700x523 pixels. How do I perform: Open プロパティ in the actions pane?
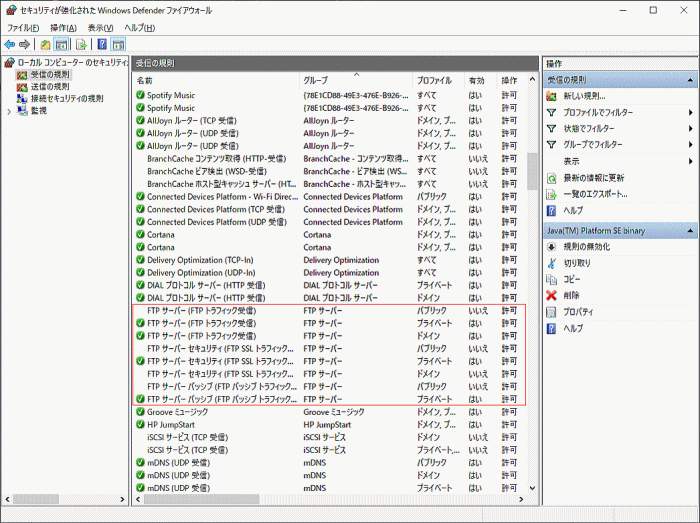[x=578, y=312]
